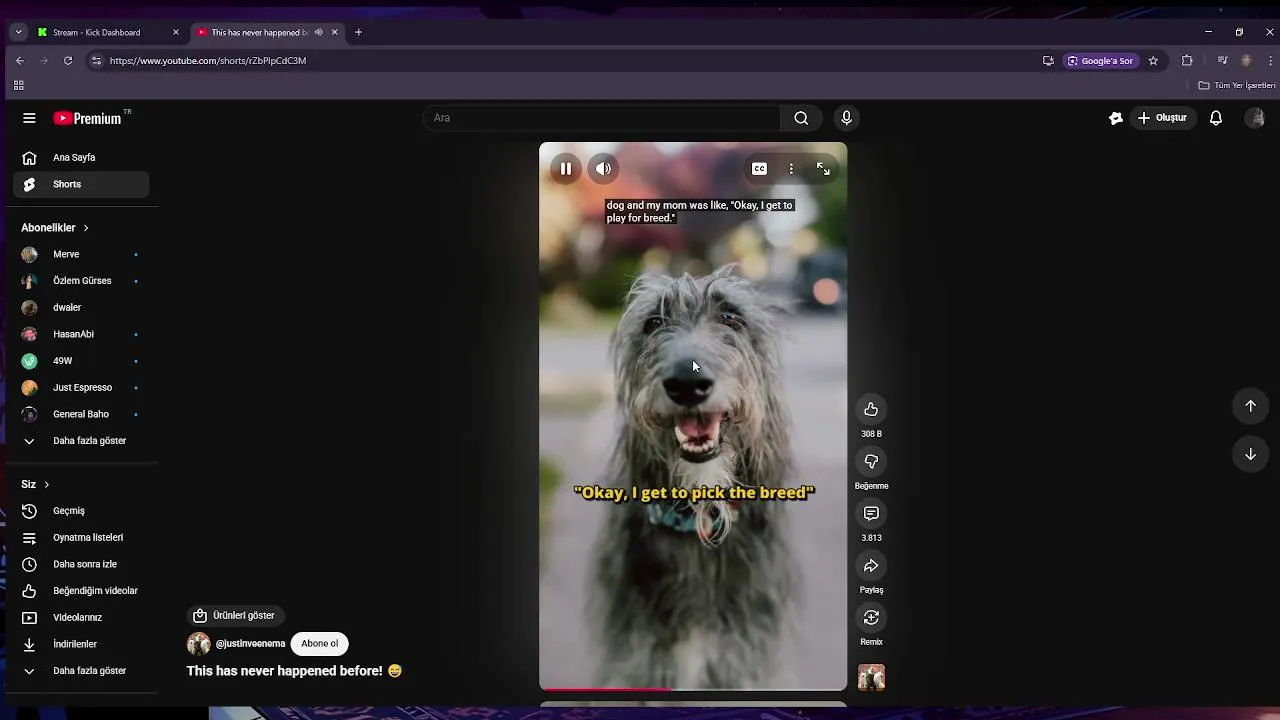1280x720 pixels.
Task: Remix this Short
Action: coord(871,617)
